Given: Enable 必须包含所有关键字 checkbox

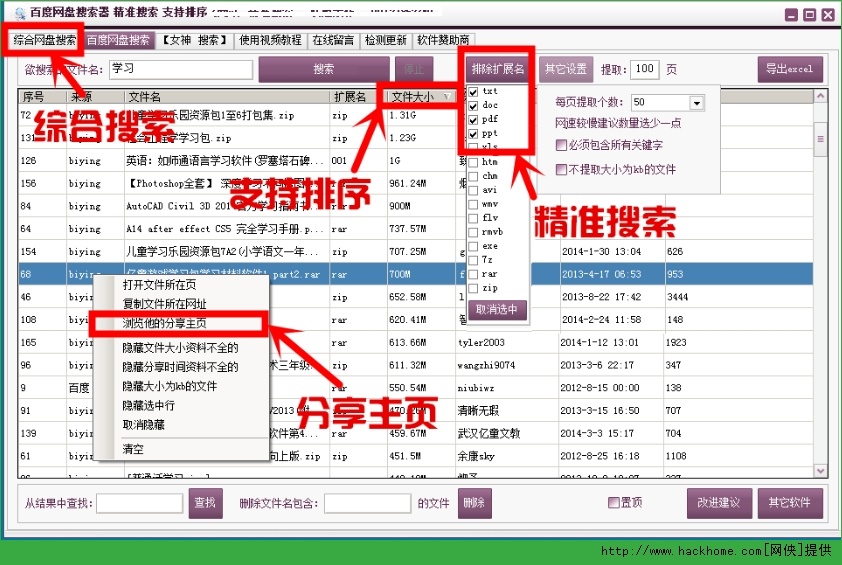Looking at the screenshot, I should (x=561, y=145).
